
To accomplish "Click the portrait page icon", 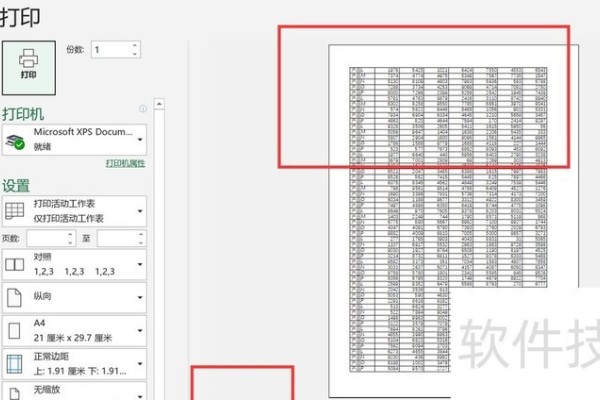I will pyautogui.click(x=14, y=297).
